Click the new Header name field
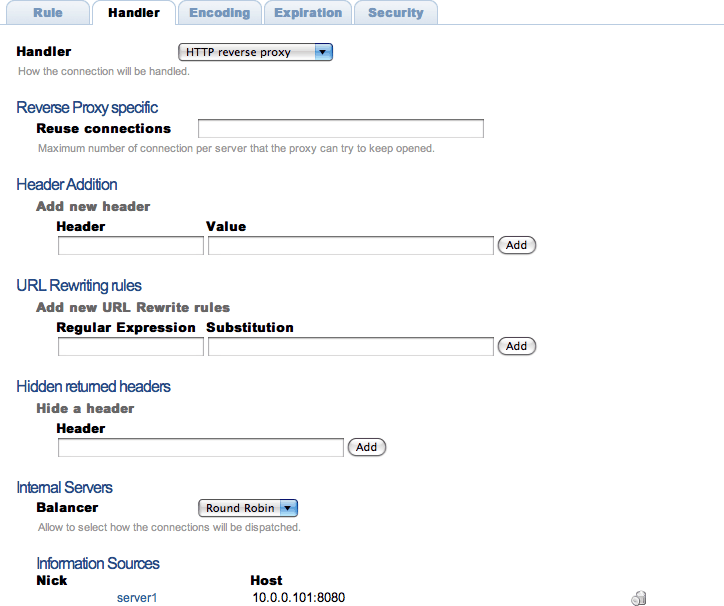Viewport: 724px width, 606px height. coord(130,245)
